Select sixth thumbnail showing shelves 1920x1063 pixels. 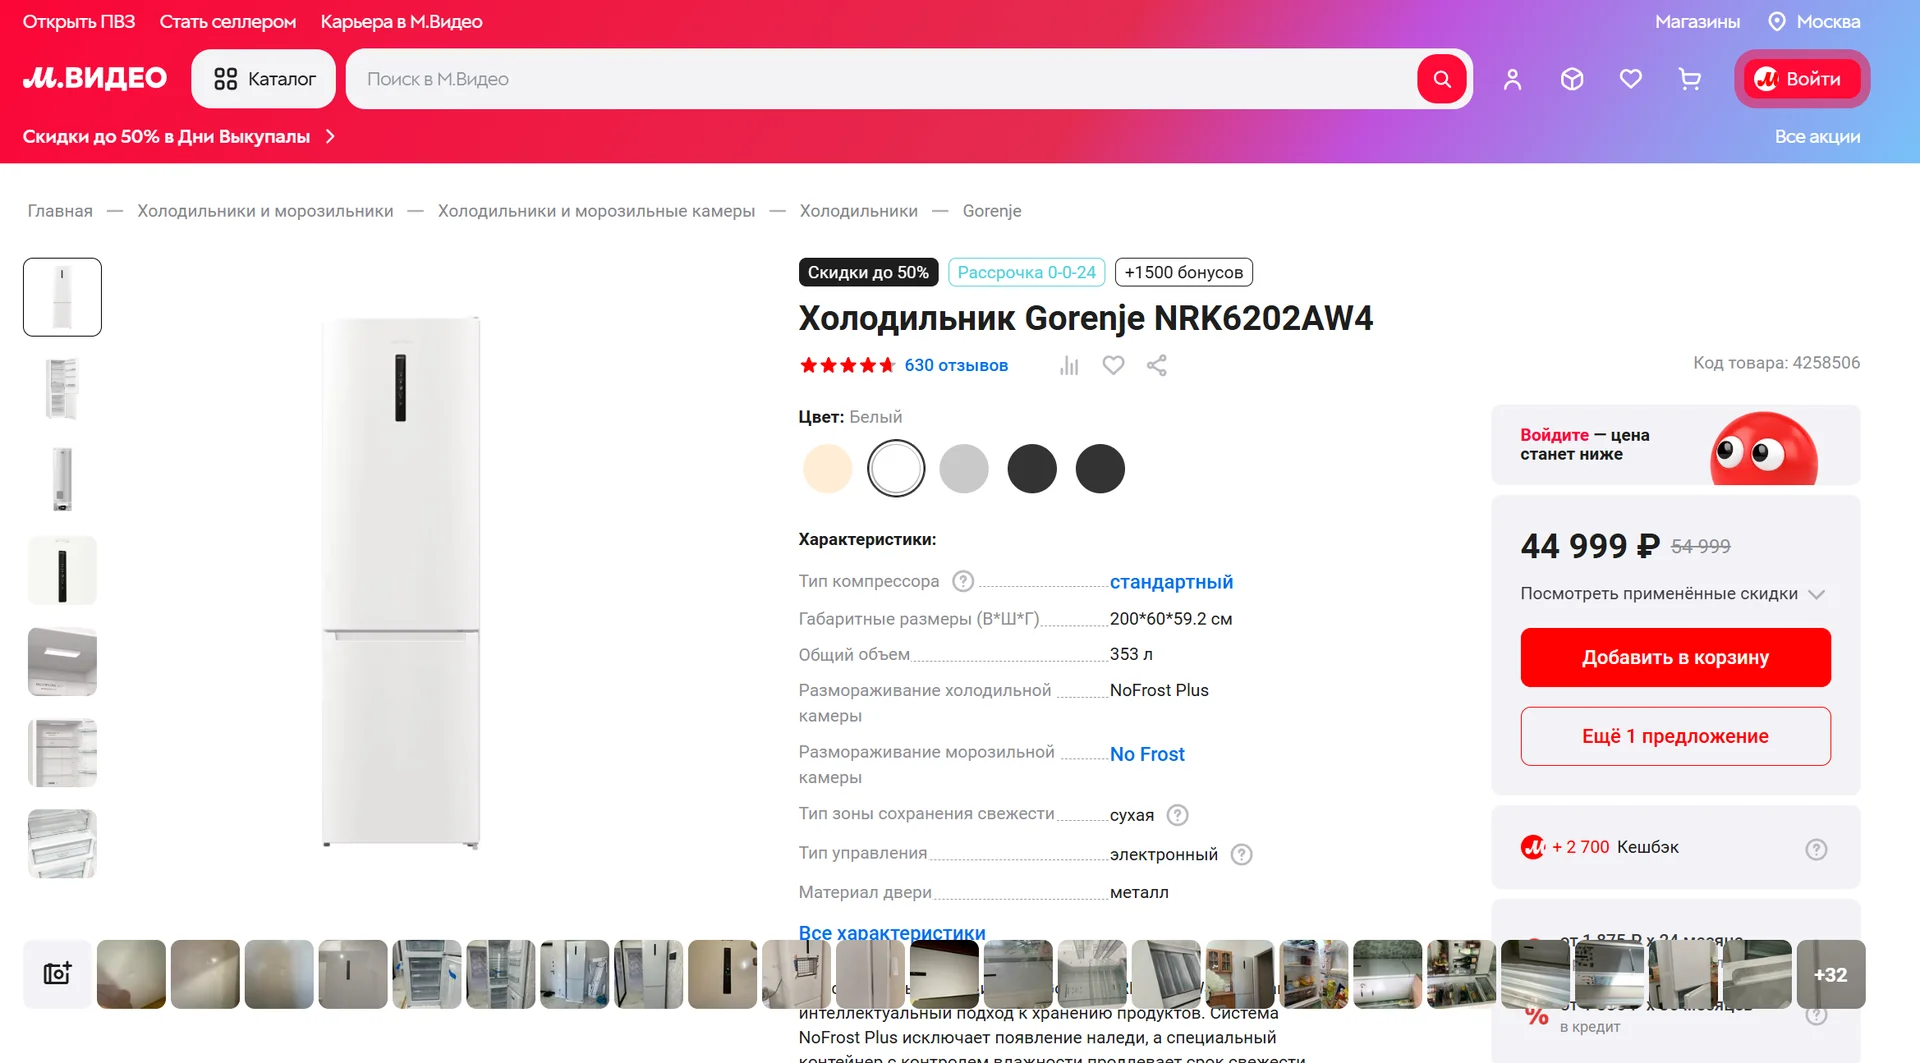pos(62,752)
